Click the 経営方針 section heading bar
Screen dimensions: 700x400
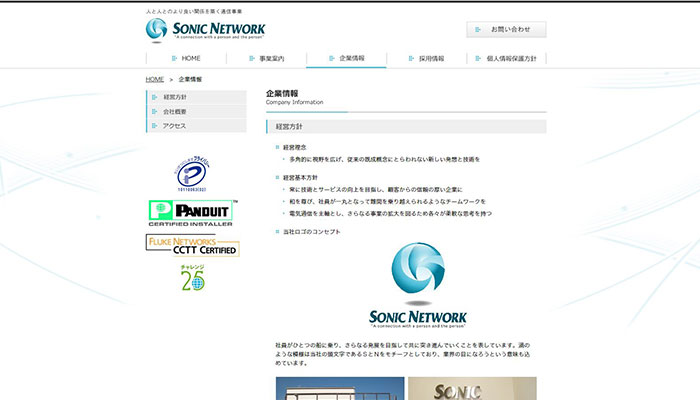[406, 127]
